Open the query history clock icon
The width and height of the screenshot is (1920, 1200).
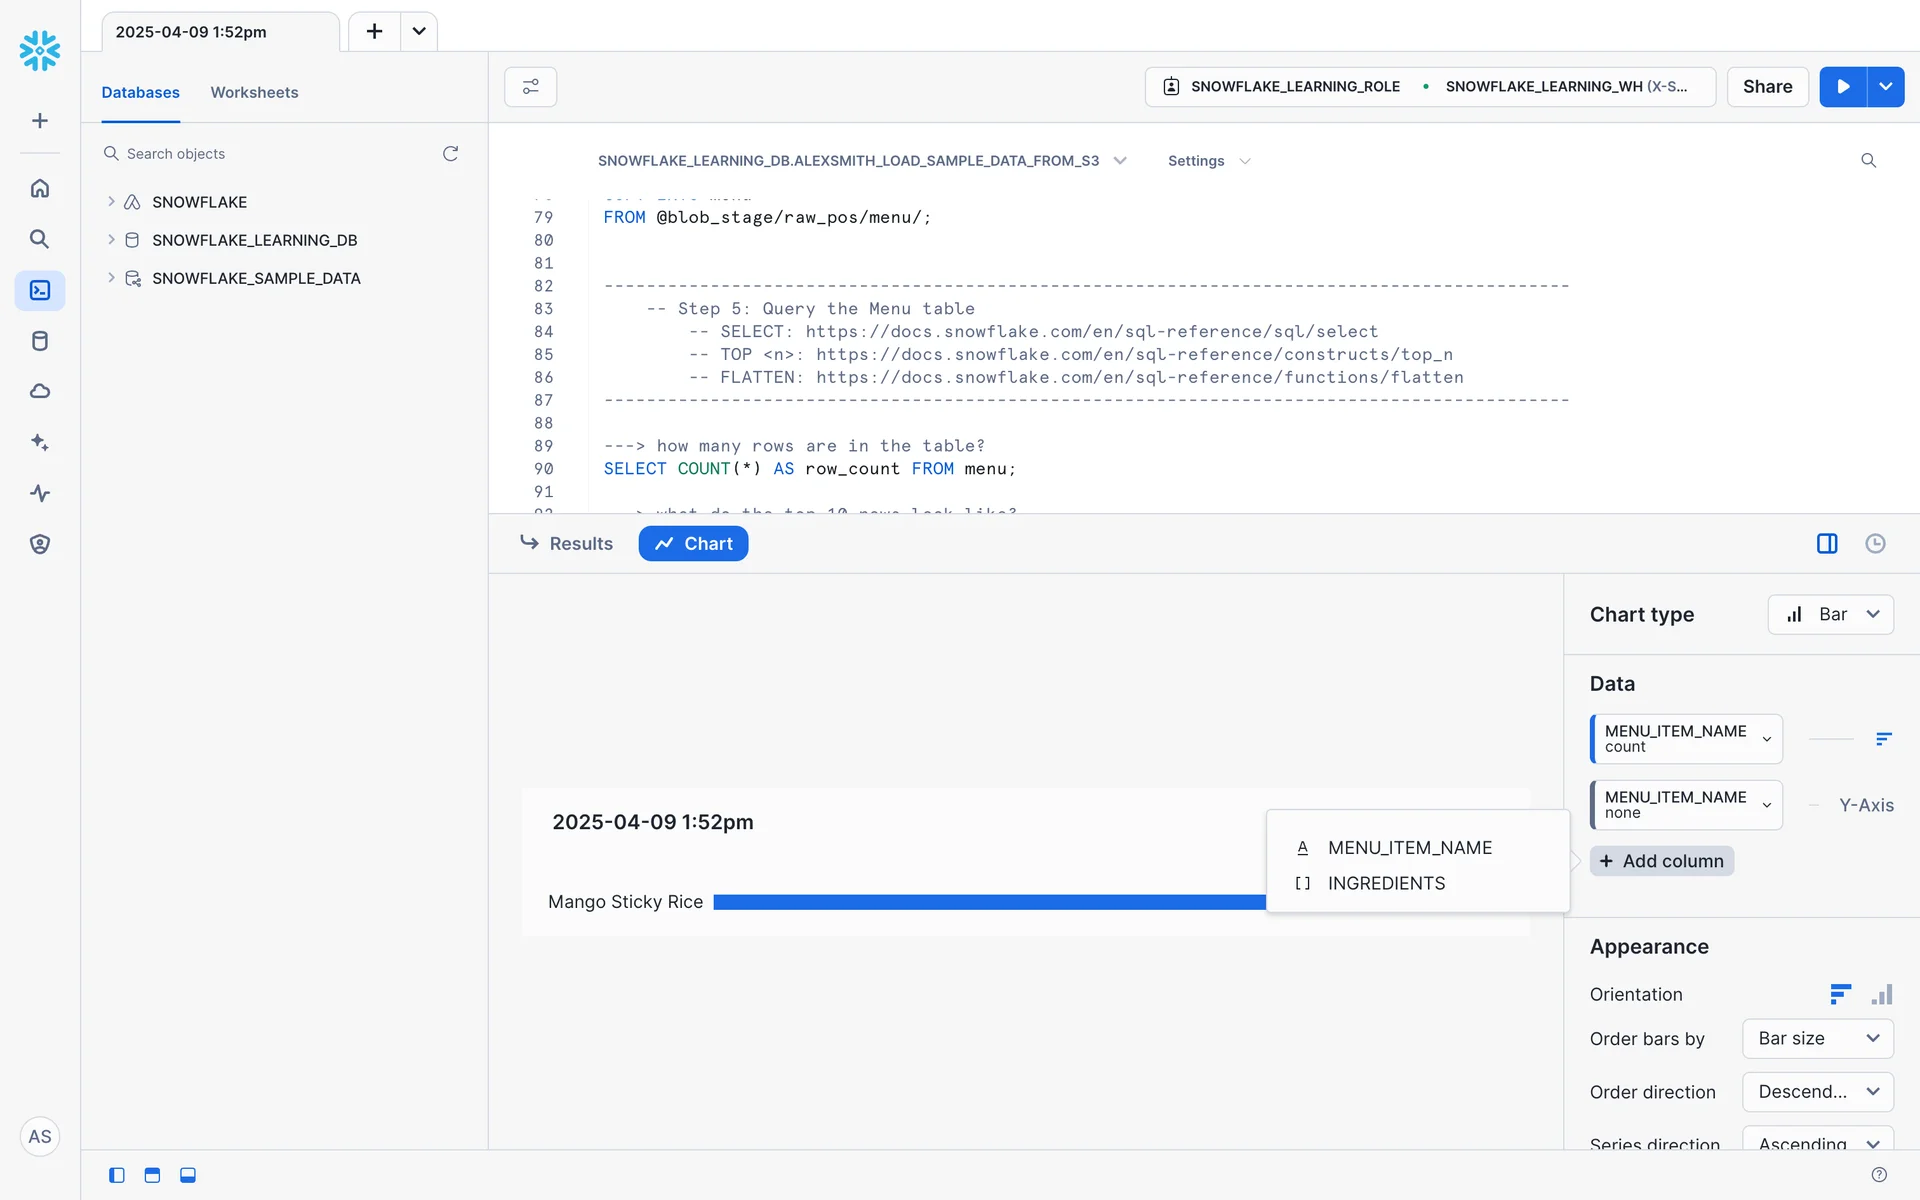click(x=1875, y=543)
